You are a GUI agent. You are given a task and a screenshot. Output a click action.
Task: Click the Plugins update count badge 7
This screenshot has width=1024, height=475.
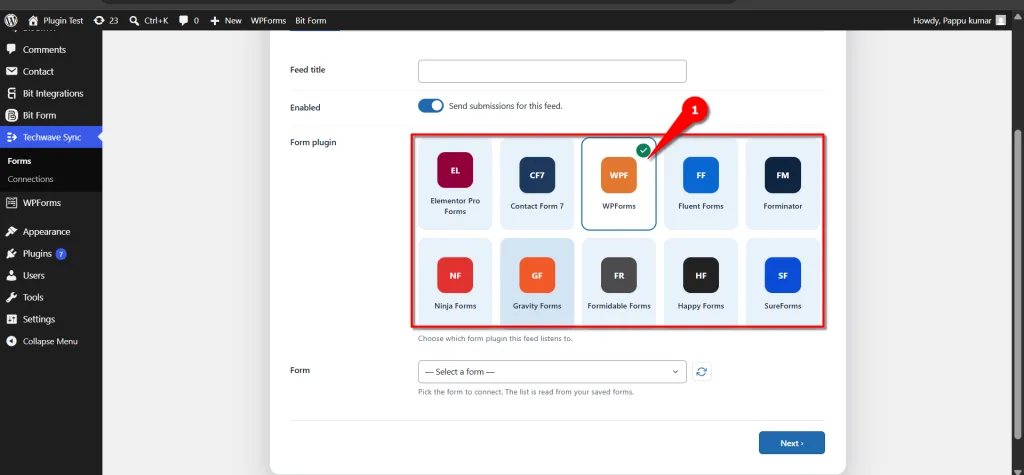click(x=61, y=254)
